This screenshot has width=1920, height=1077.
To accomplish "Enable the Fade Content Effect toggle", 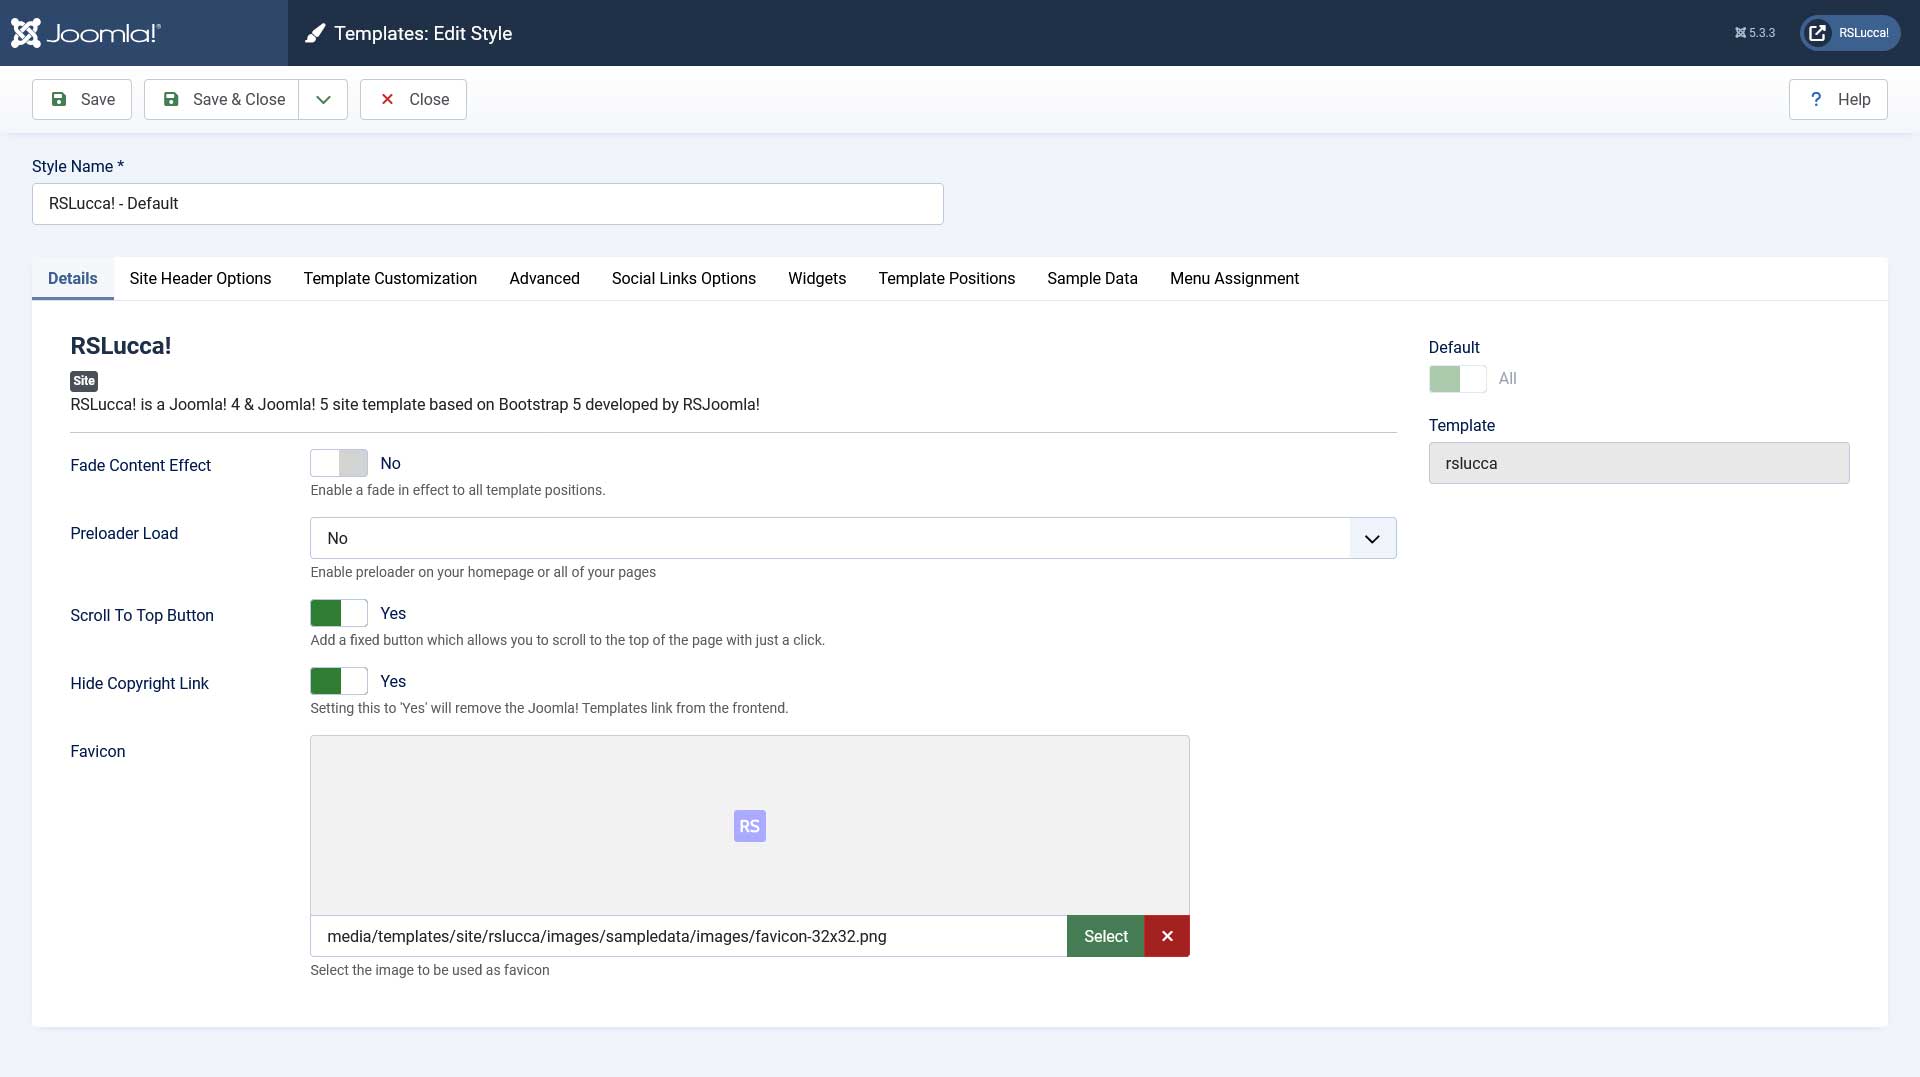I will 339,463.
